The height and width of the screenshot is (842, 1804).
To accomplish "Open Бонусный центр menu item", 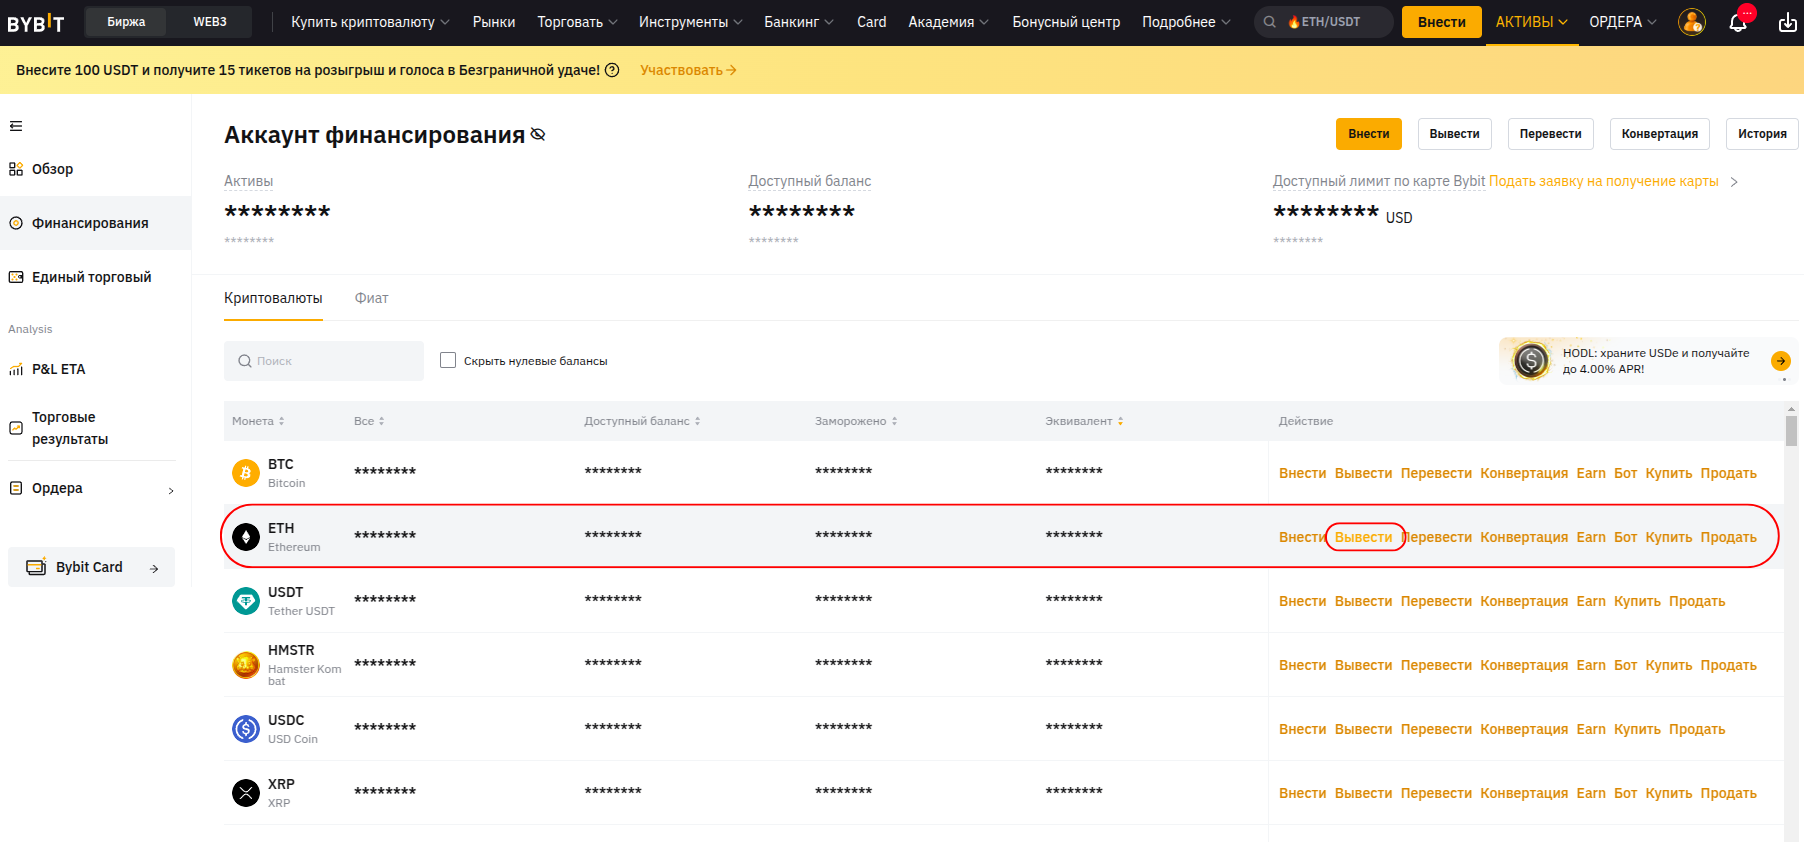I will click(1066, 22).
